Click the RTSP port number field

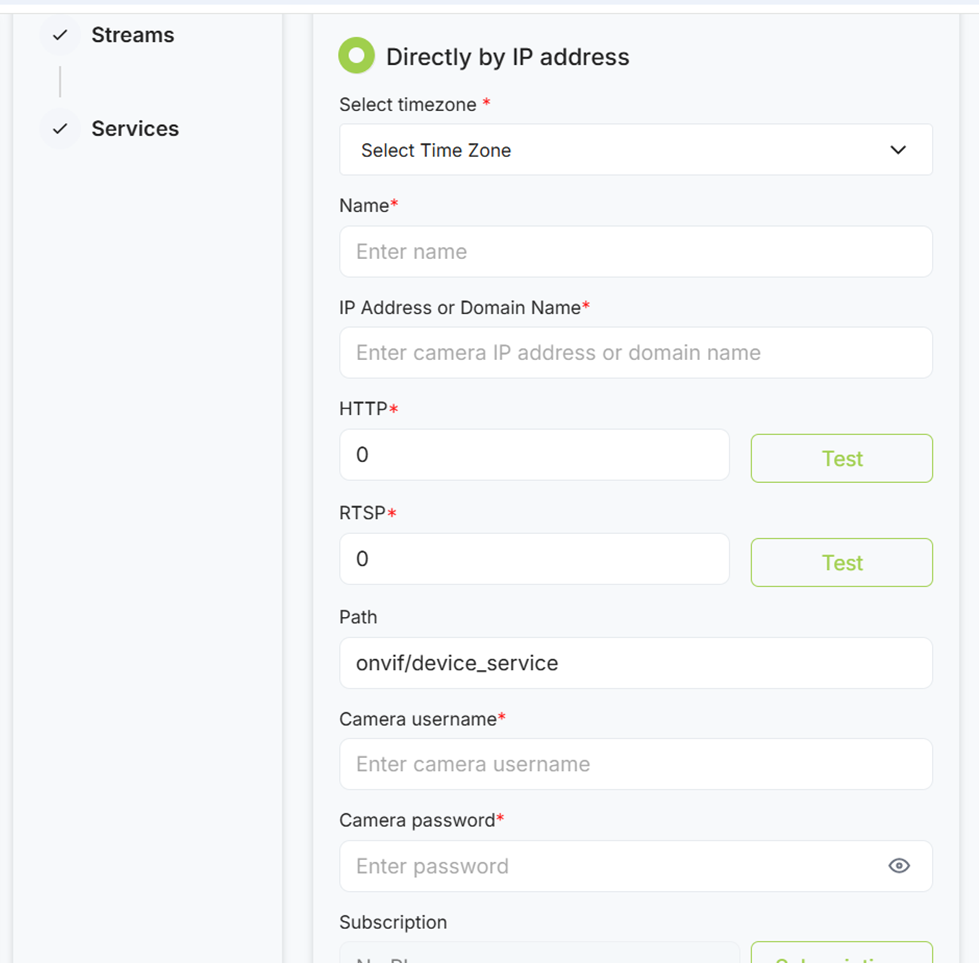tap(534, 559)
